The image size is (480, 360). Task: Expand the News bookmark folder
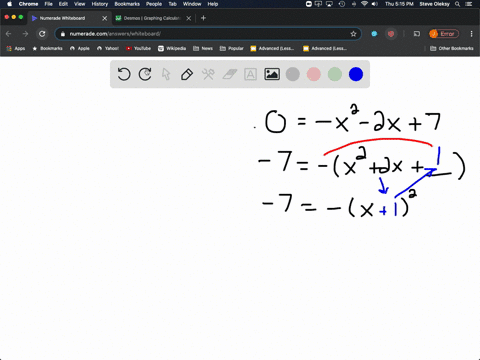coord(203,48)
